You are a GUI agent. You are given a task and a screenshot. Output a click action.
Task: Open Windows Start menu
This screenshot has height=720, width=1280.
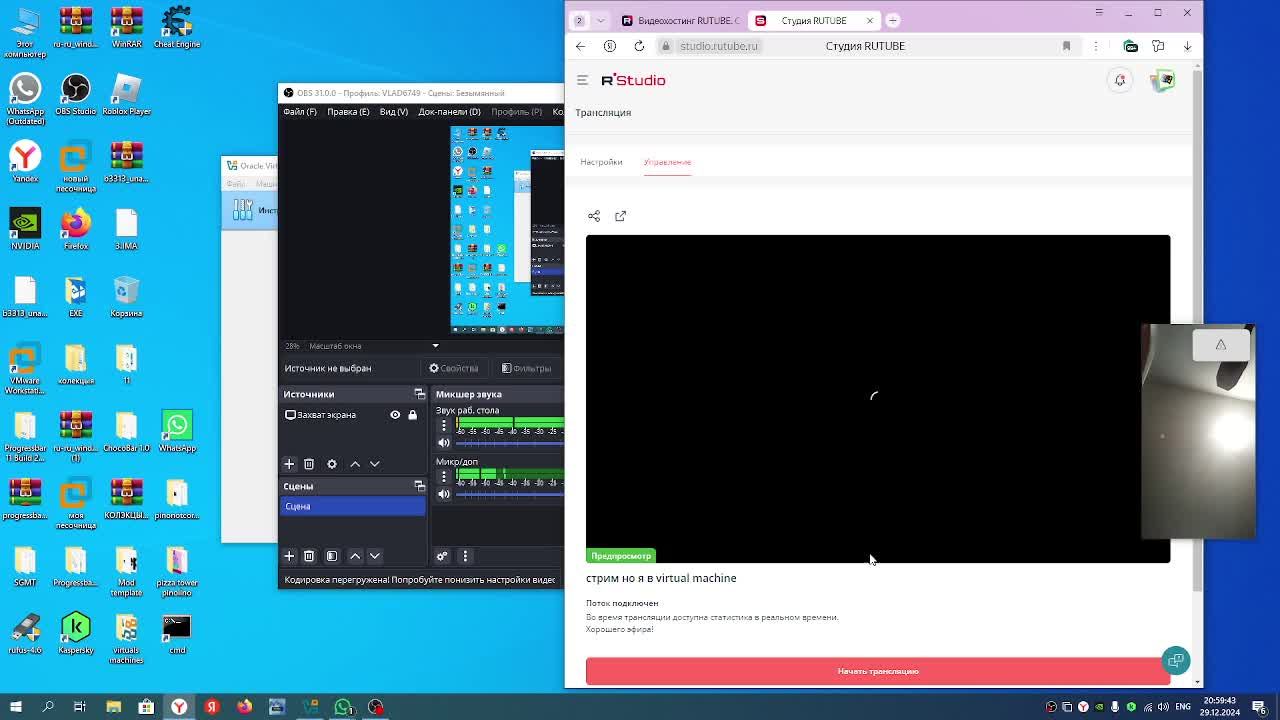coord(15,707)
